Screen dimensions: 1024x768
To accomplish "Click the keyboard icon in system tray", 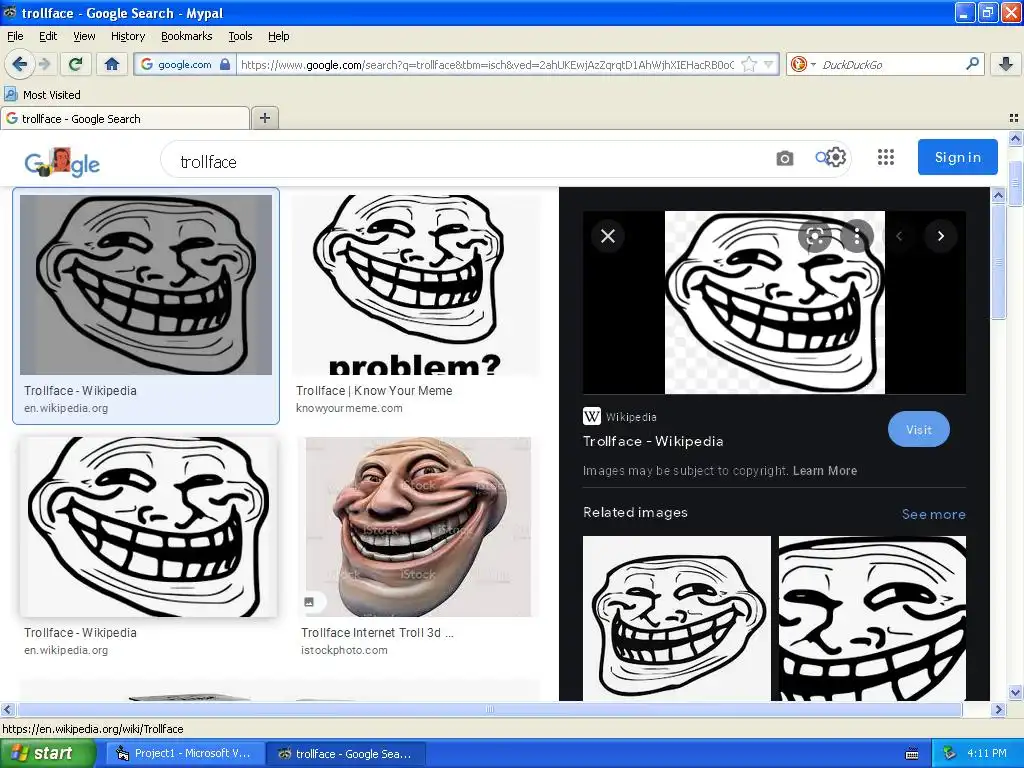I will click(912, 754).
